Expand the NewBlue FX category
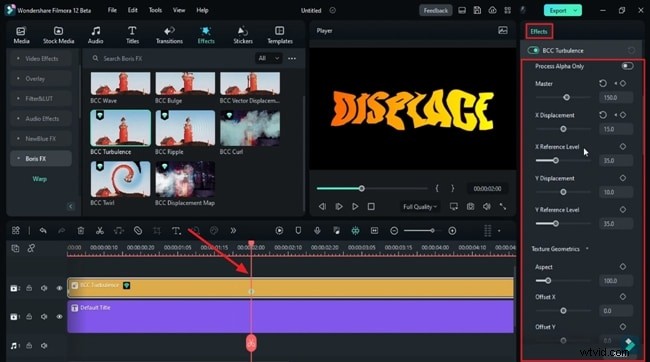 (41, 138)
